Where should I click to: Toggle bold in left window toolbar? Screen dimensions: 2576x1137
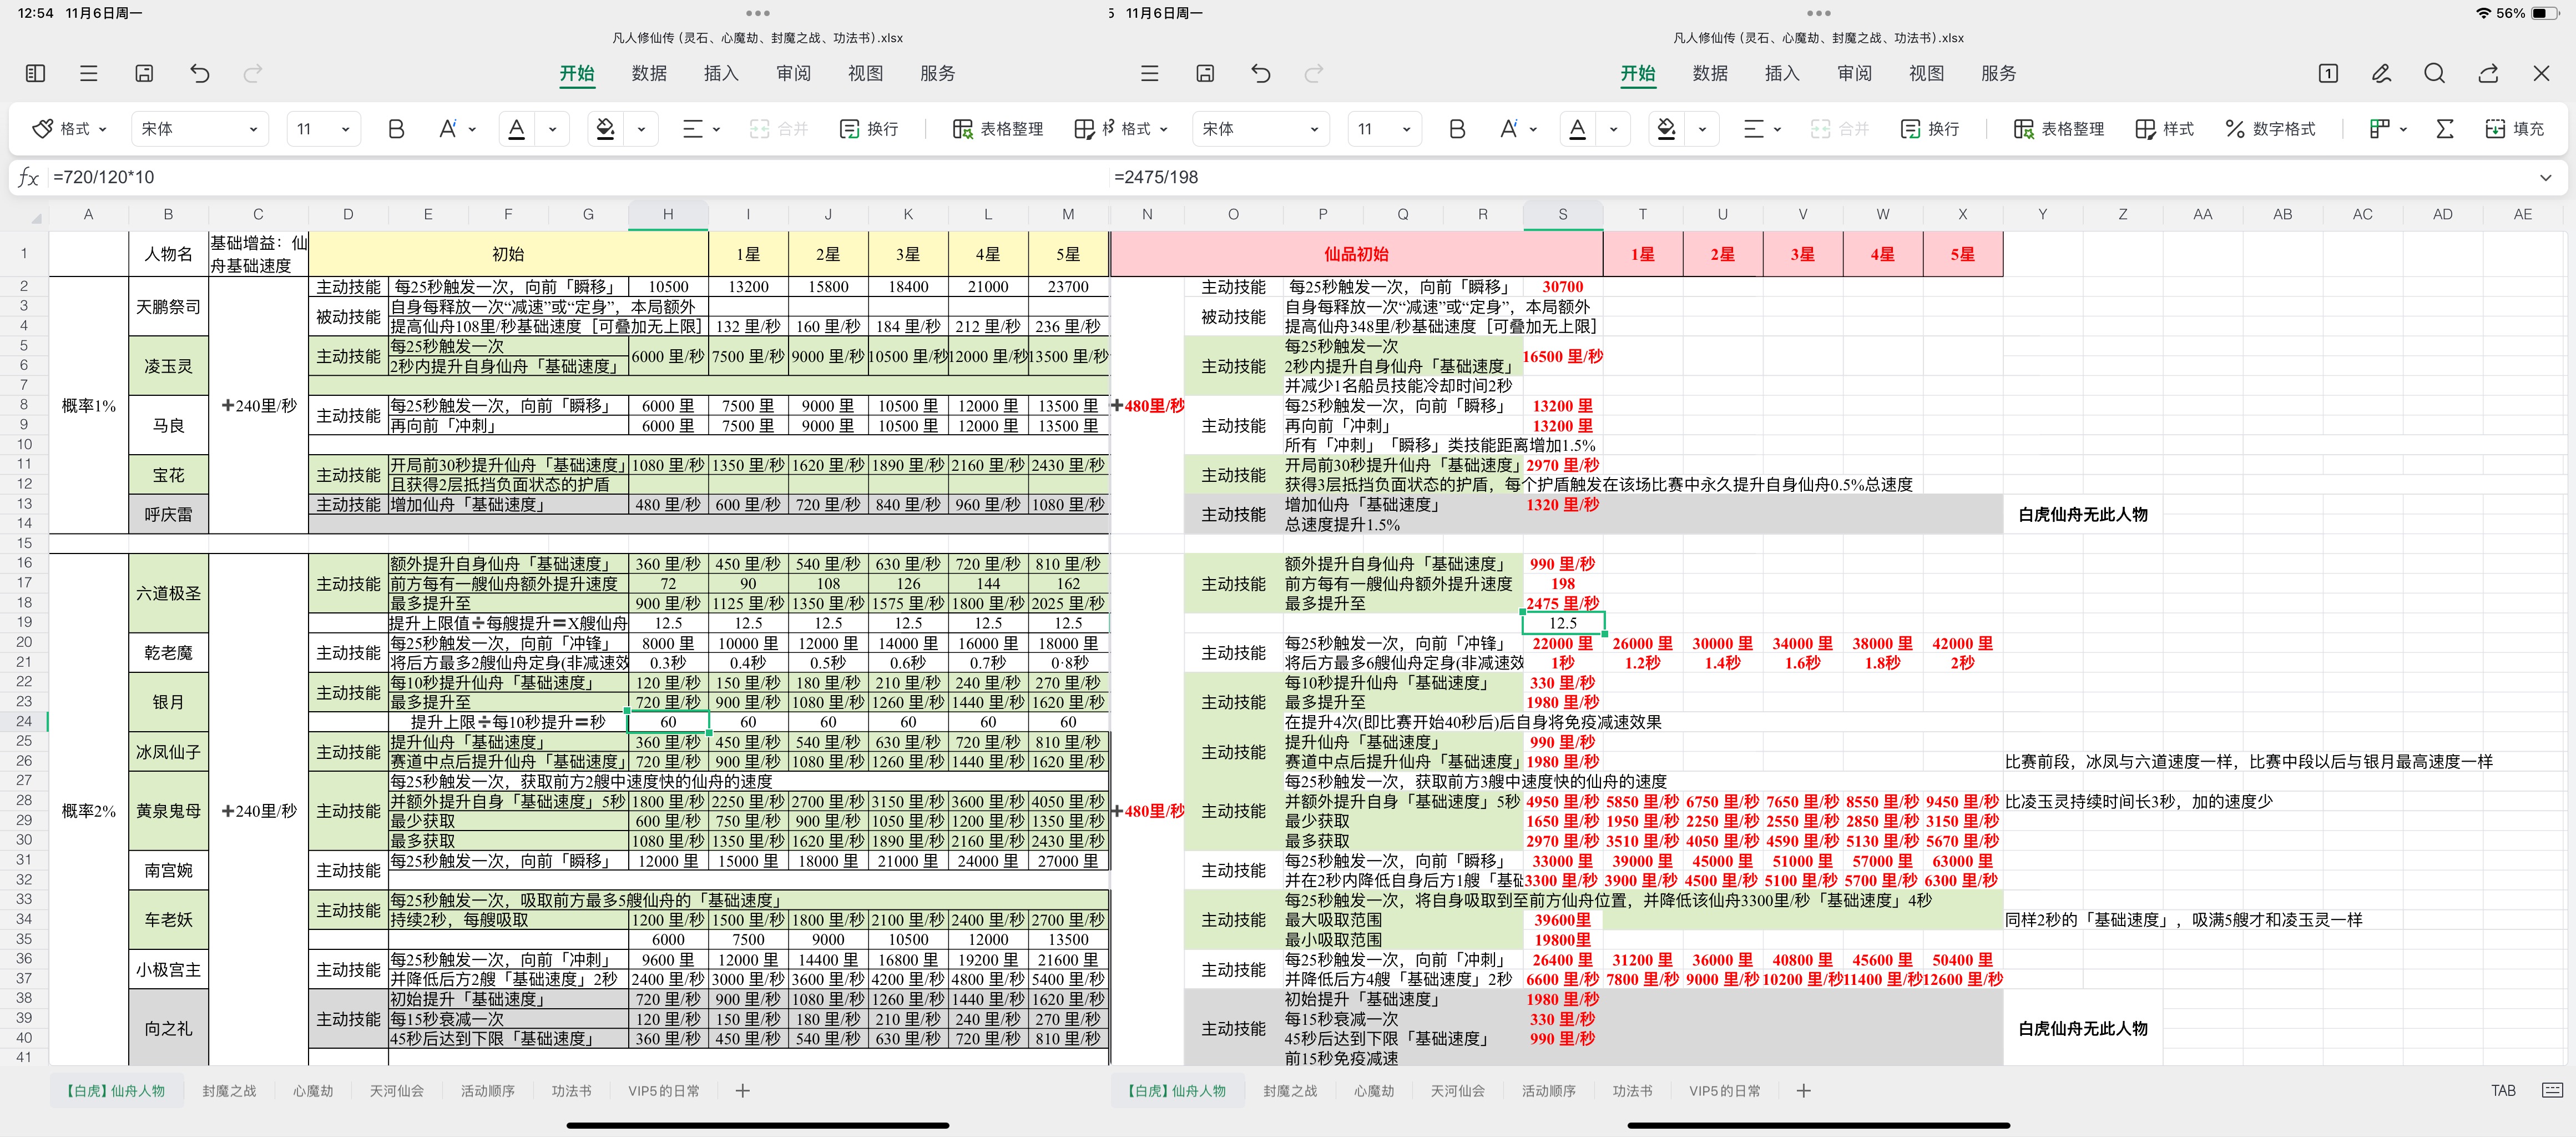coord(396,129)
